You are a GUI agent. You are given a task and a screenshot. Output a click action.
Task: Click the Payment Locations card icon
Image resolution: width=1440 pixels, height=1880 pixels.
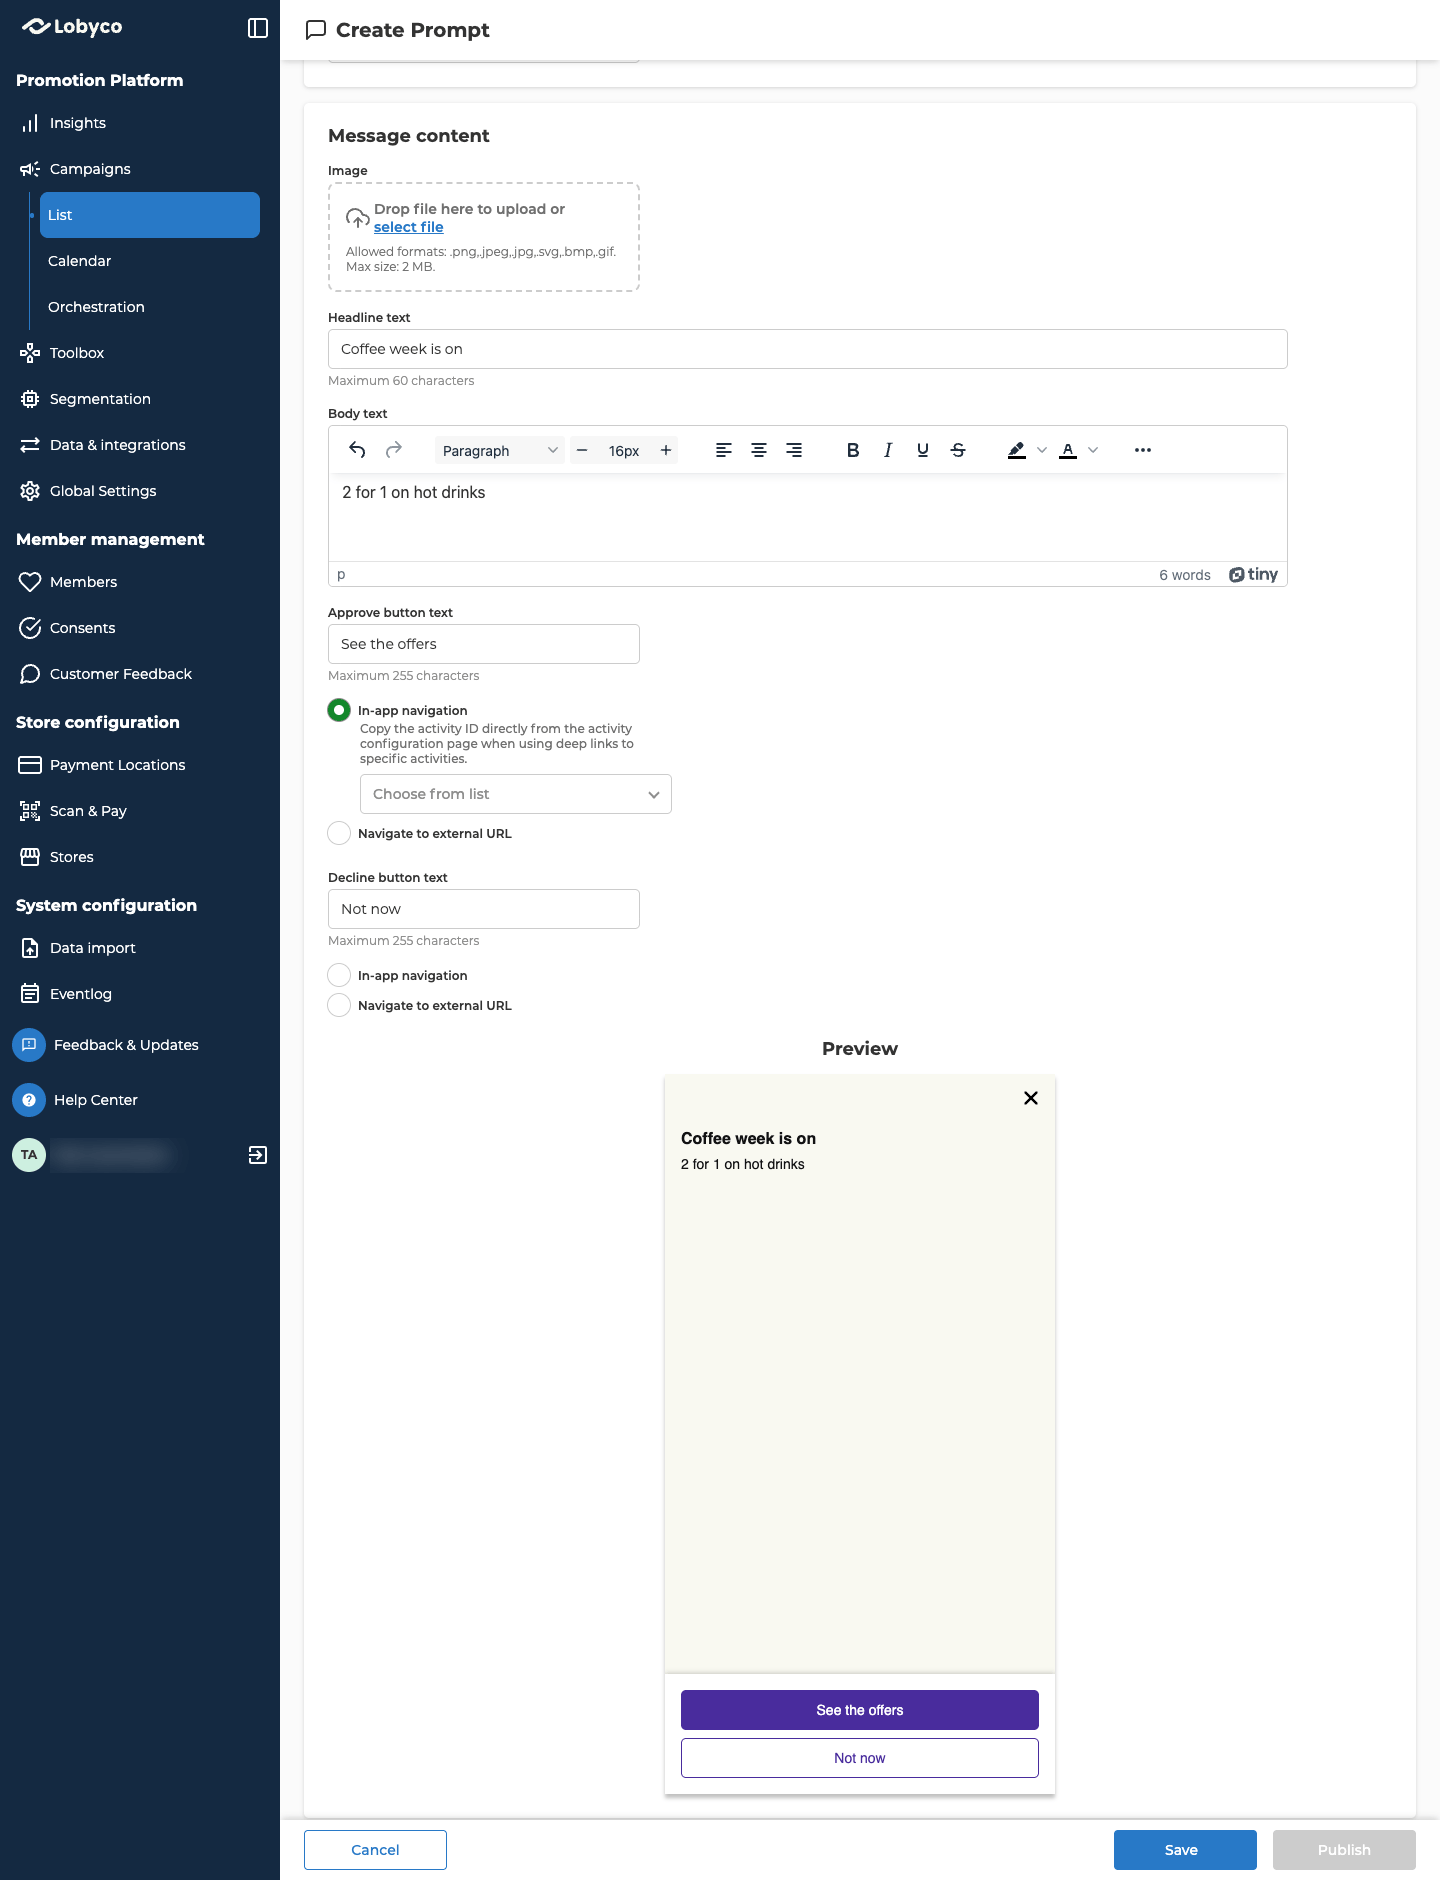[x=30, y=765]
